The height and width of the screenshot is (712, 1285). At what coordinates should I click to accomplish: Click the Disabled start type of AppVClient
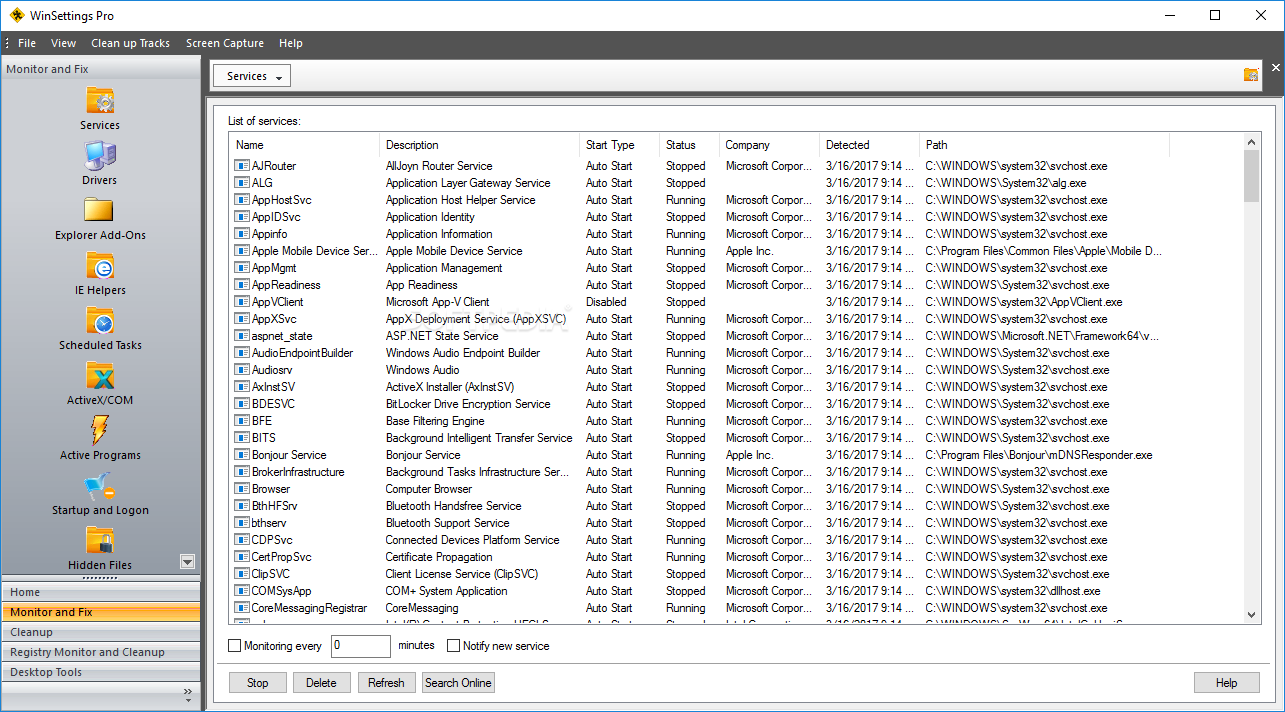coord(606,302)
